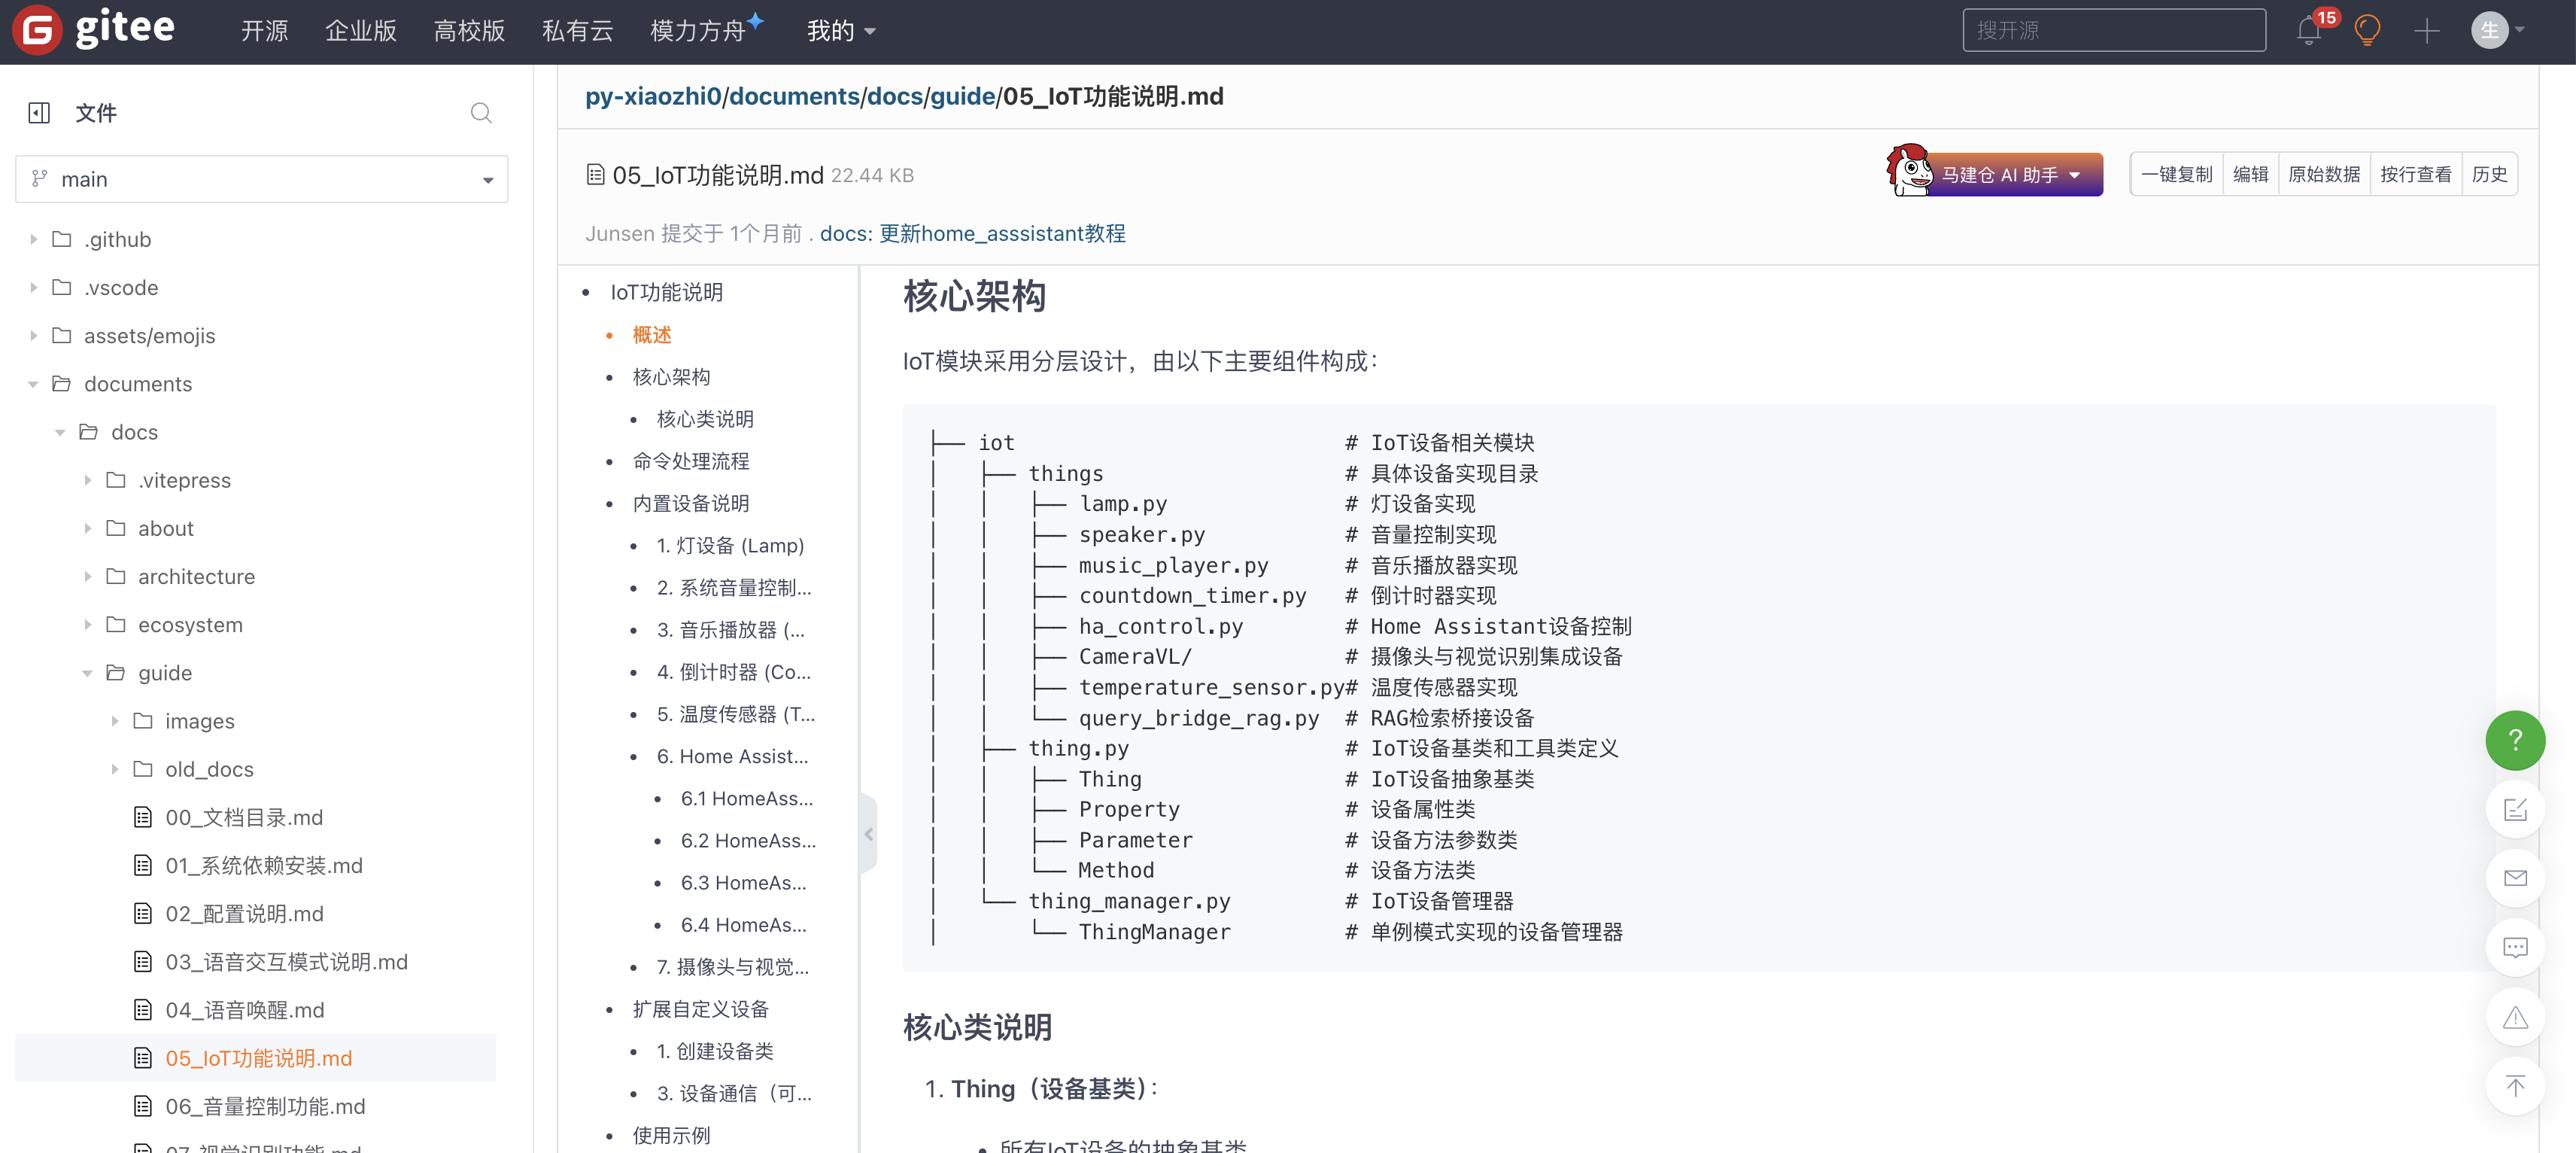Click the 搜开源 search field
This screenshot has width=2576, height=1153.
pyautogui.click(x=2113, y=30)
